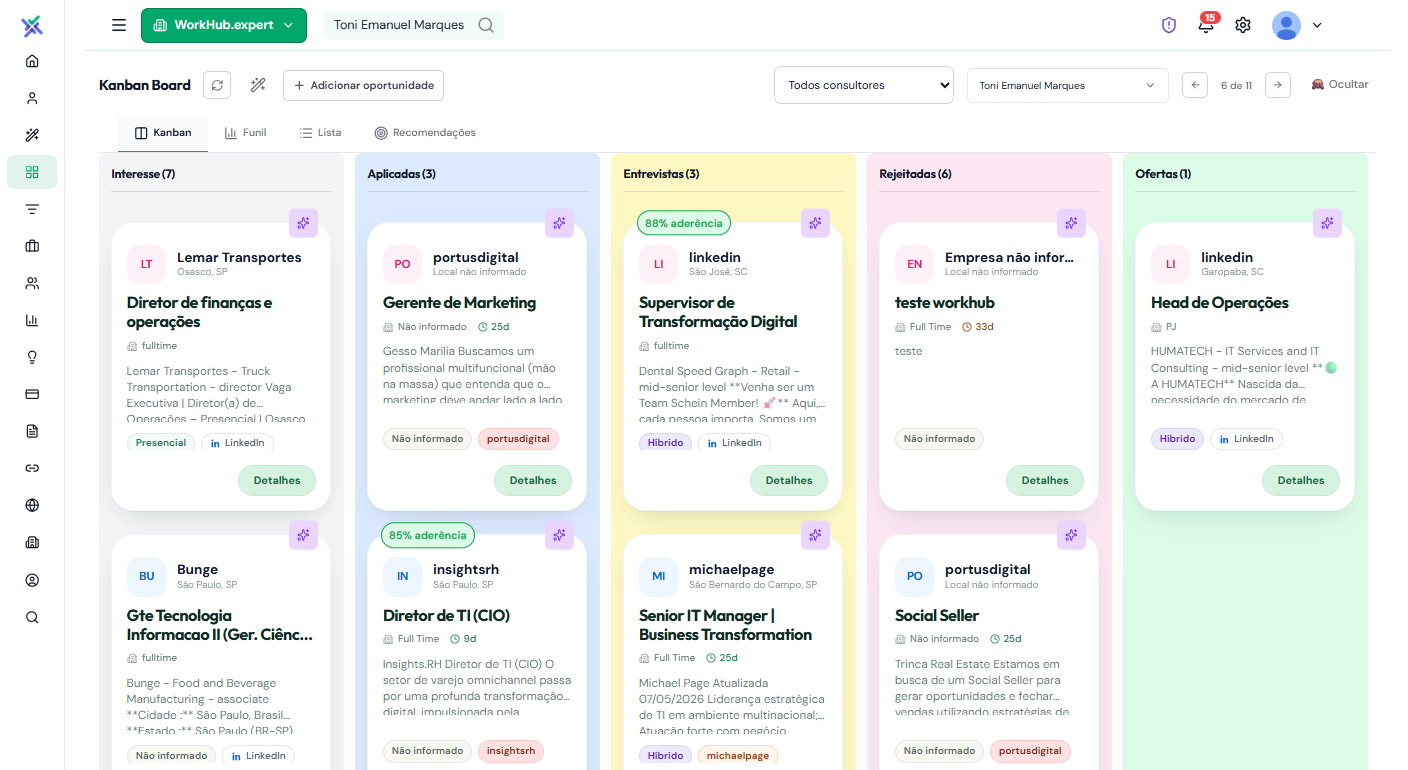Open the briefcase icon in sidebar
The height and width of the screenshot is (770, 1408).
click(x=32, y=246)
